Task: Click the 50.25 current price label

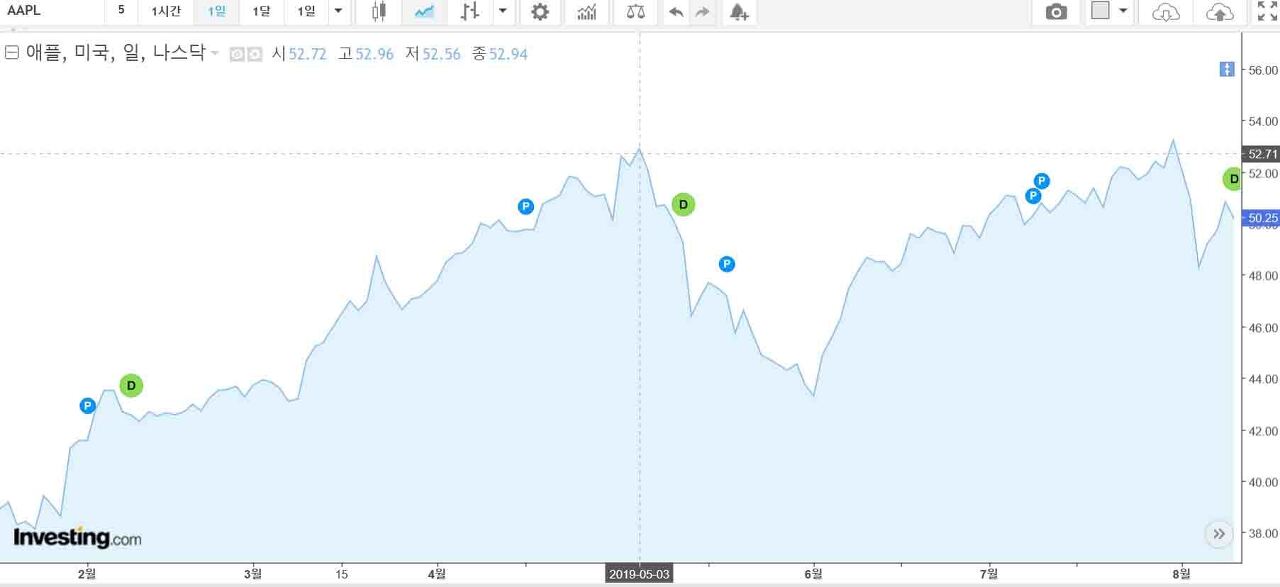Action: pyautogui.click(x=1261, y=217)
